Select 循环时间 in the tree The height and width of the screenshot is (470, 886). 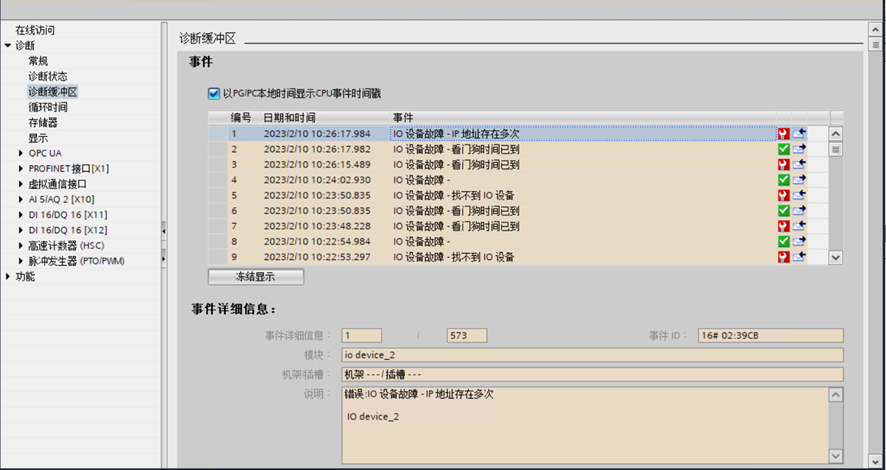(48, 107)
